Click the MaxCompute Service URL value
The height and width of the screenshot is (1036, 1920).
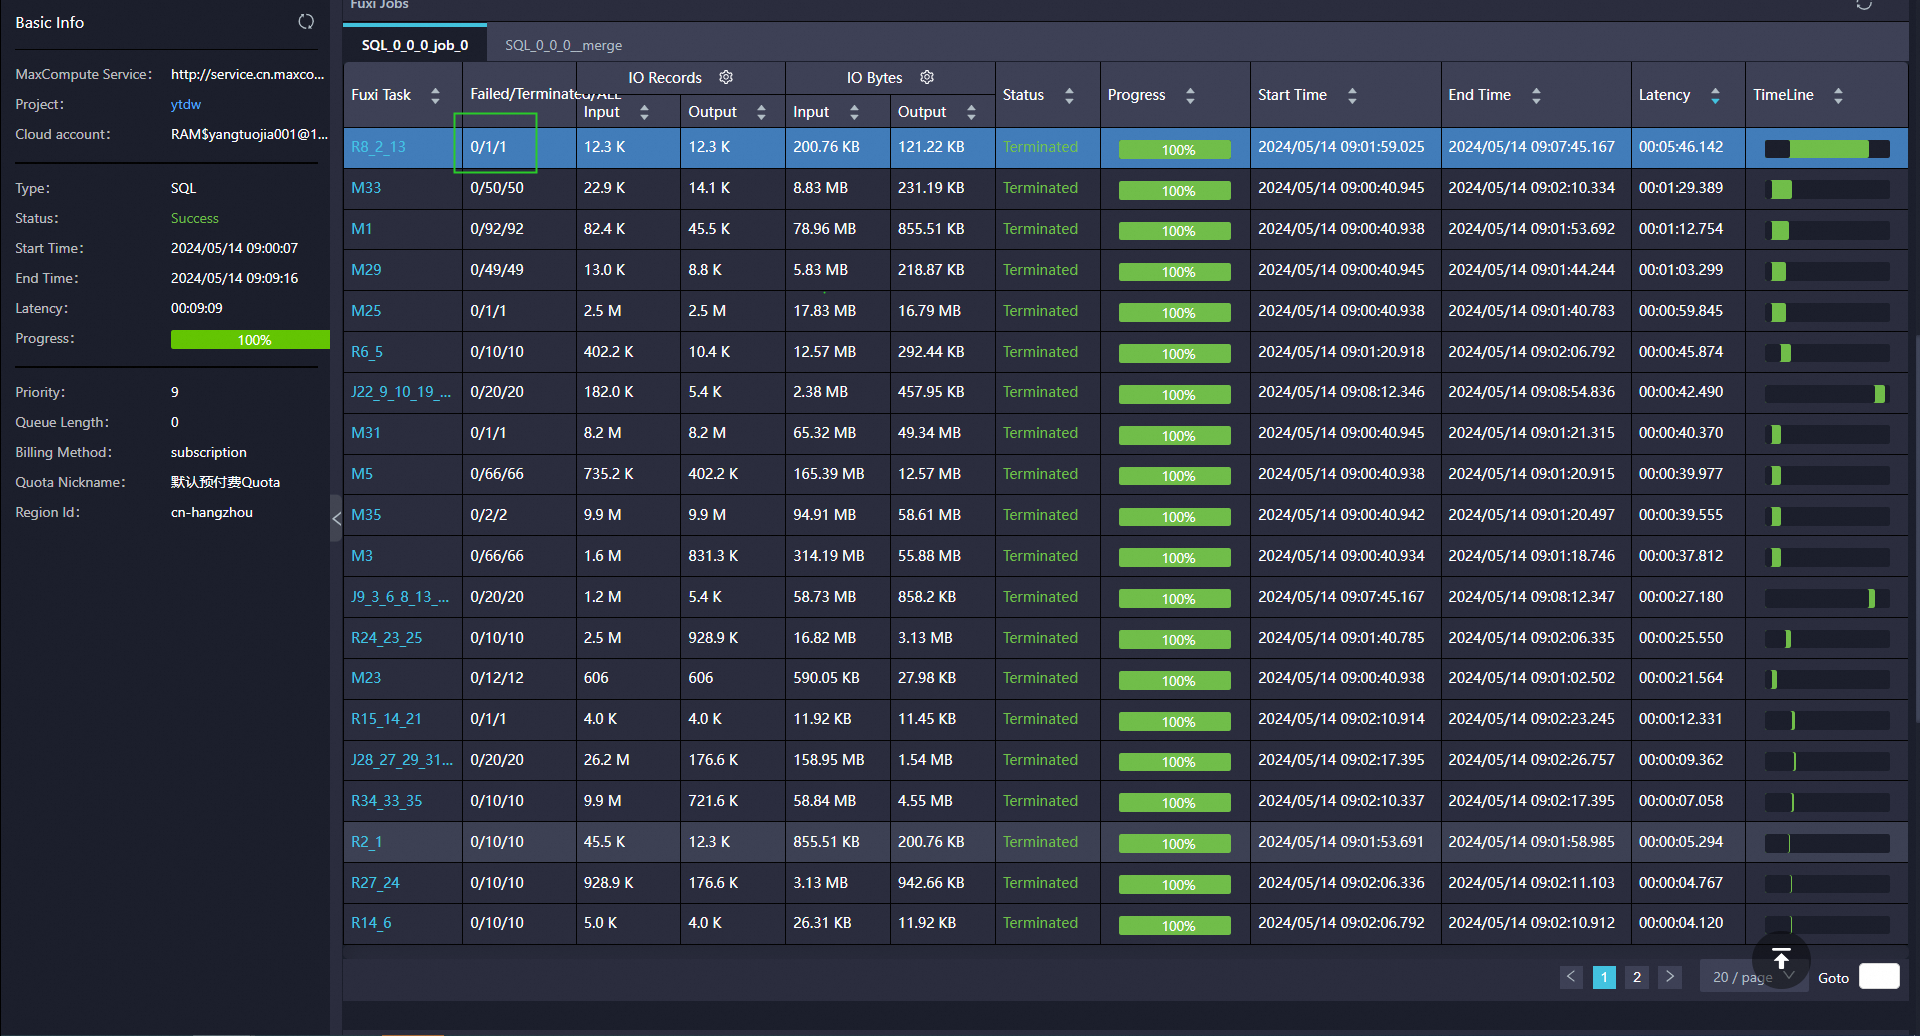coord(248,74)
